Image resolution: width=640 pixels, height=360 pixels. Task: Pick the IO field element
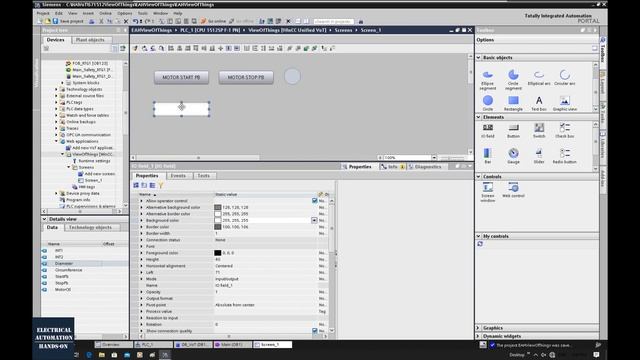point(487,131)
